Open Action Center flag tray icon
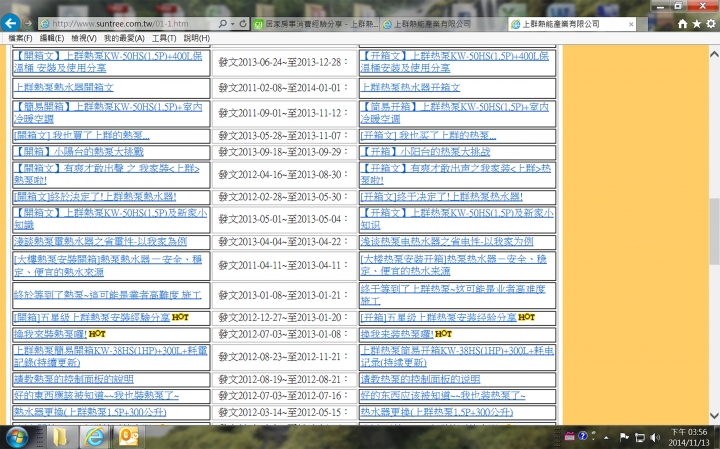Viewport: 720px width, 449px height. pyautogui.click(x=624, y=437)
